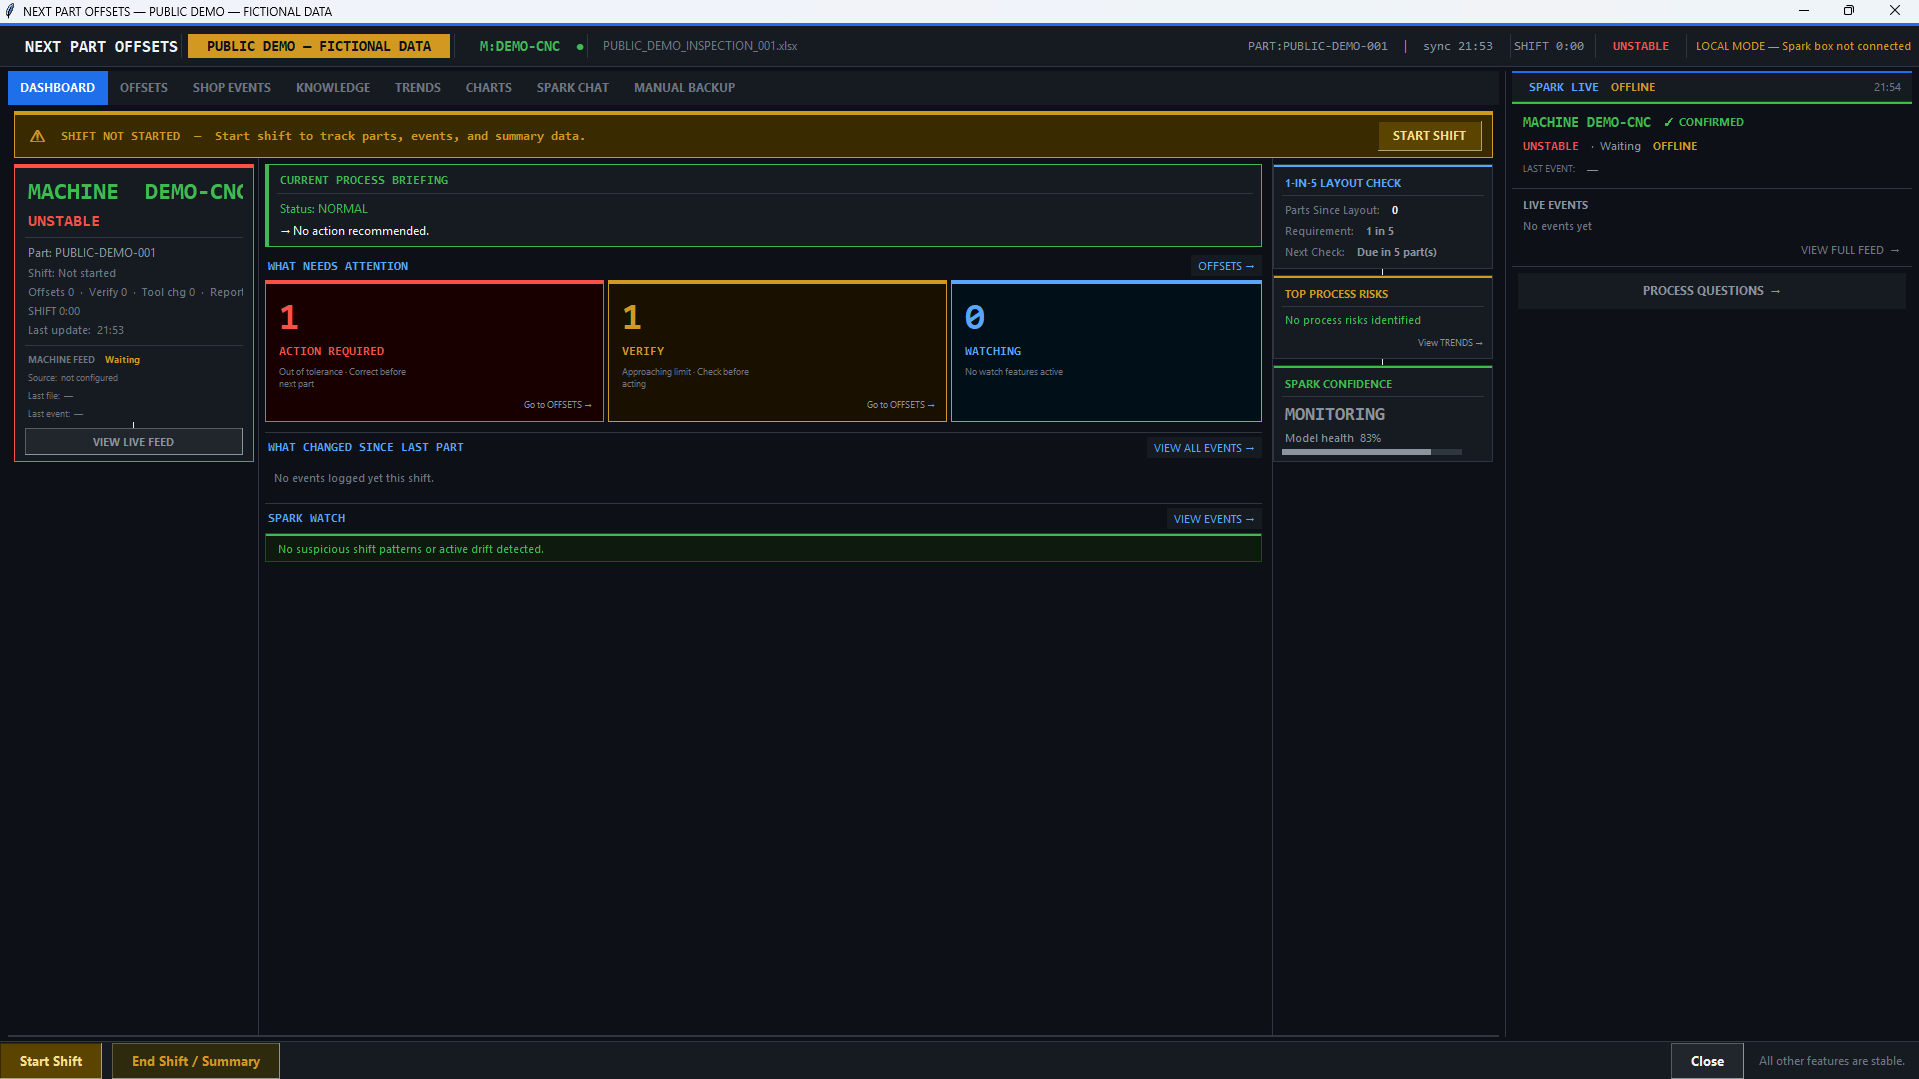The image size is (1919, 1079).
Task: Open View TRENDS in Top Process Risks
Action: coord(1450,343)
